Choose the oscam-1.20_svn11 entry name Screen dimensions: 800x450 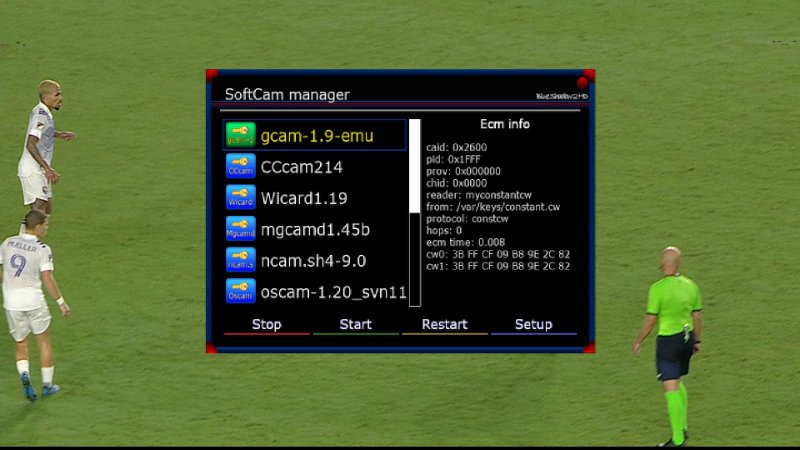[333, 292]
